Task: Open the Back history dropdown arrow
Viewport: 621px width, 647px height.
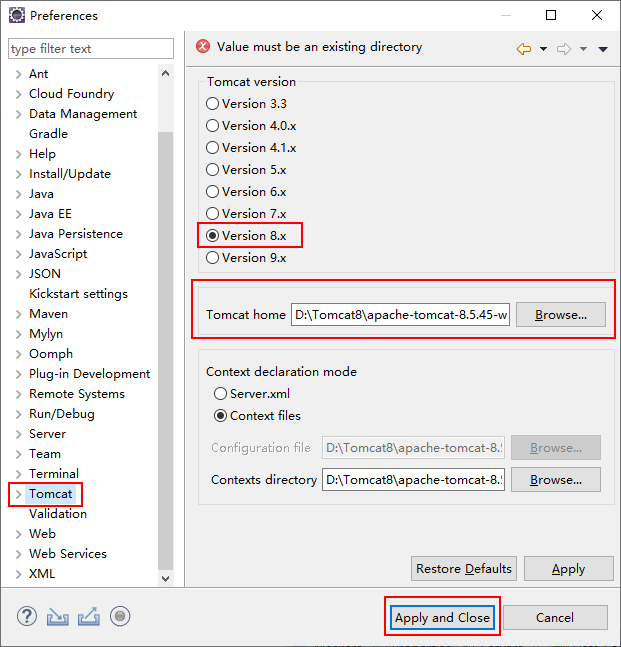Action: click(x=543, y=49)
